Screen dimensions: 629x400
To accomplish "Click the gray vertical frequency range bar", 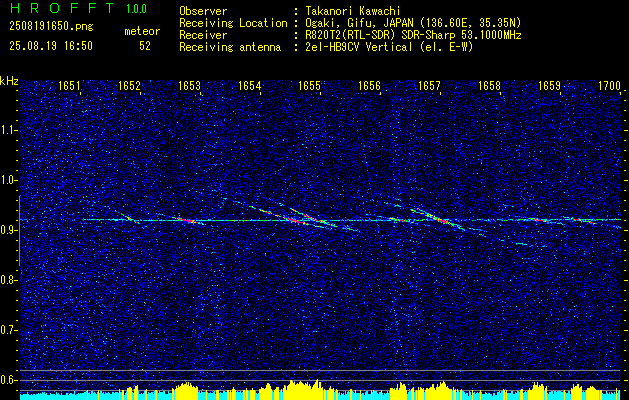I will [x=19, y=230].
